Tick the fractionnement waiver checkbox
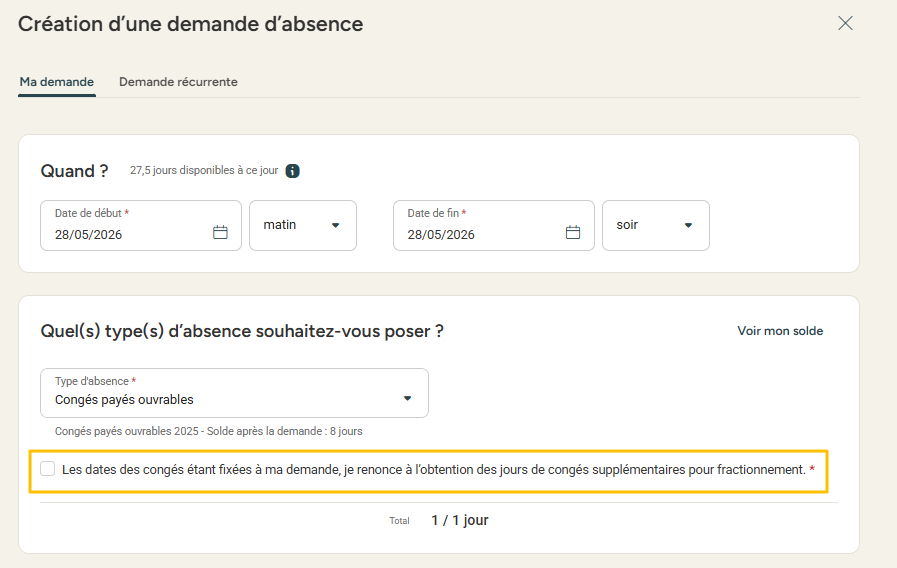Viewport: 897px width, 568px height. 48,469
